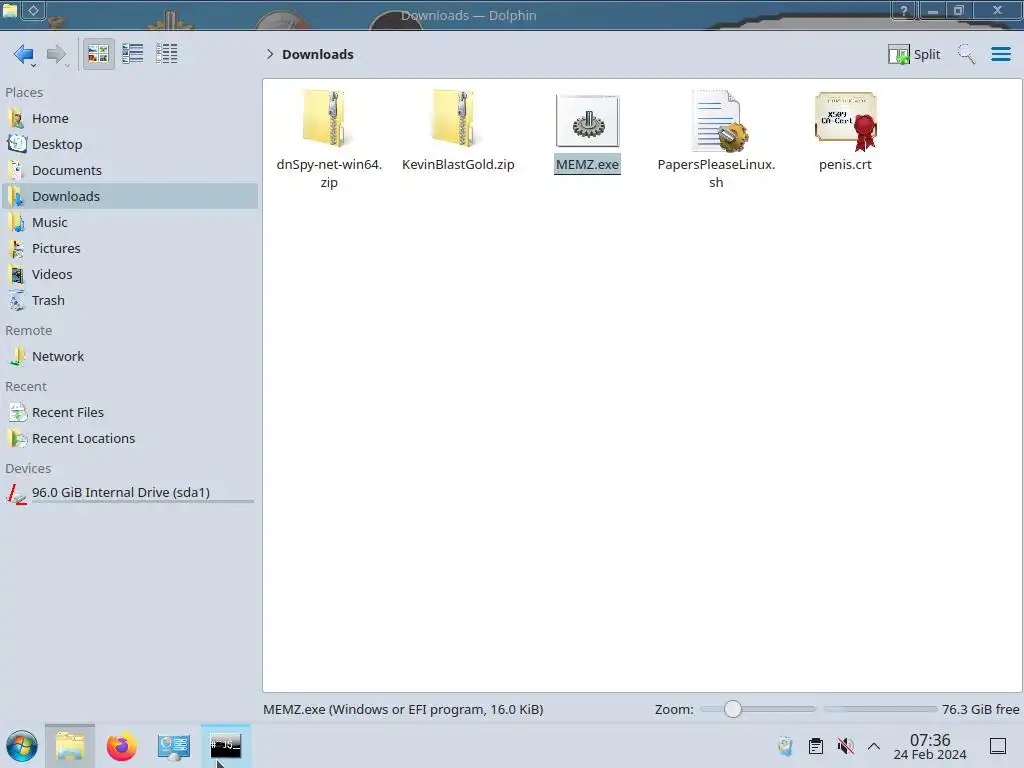The height and width of the screenshot is (768, 1024).
Task: Select KevinBlastGold.zip archive icon
Action: [x=458, y=119]
